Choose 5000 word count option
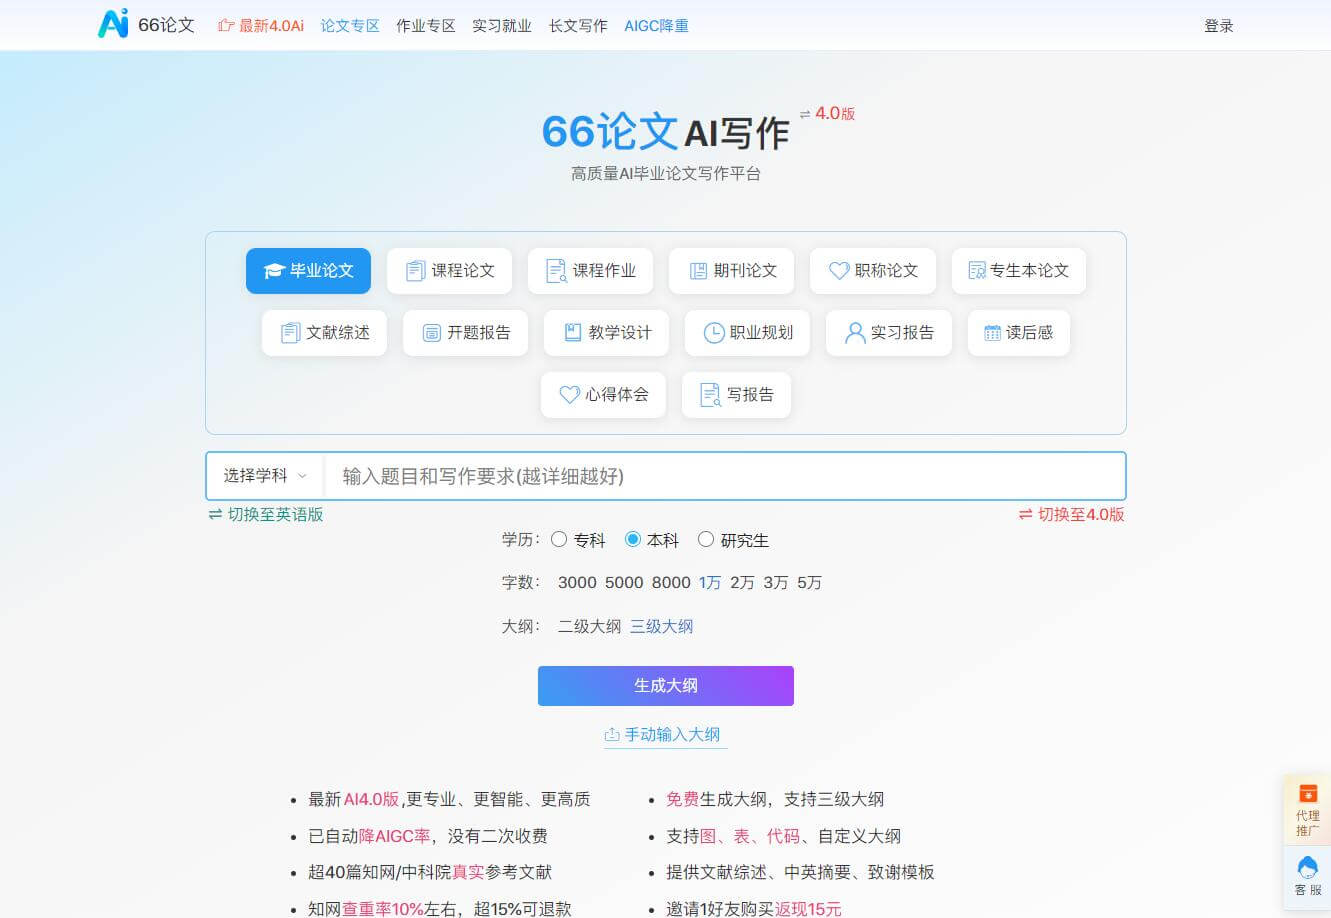 pos(624,583)
